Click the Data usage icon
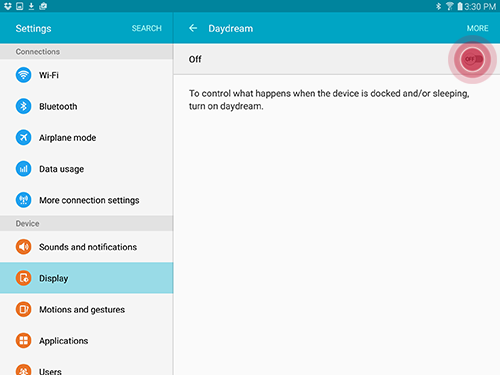 pyautogui.click(x=23, y=169)
